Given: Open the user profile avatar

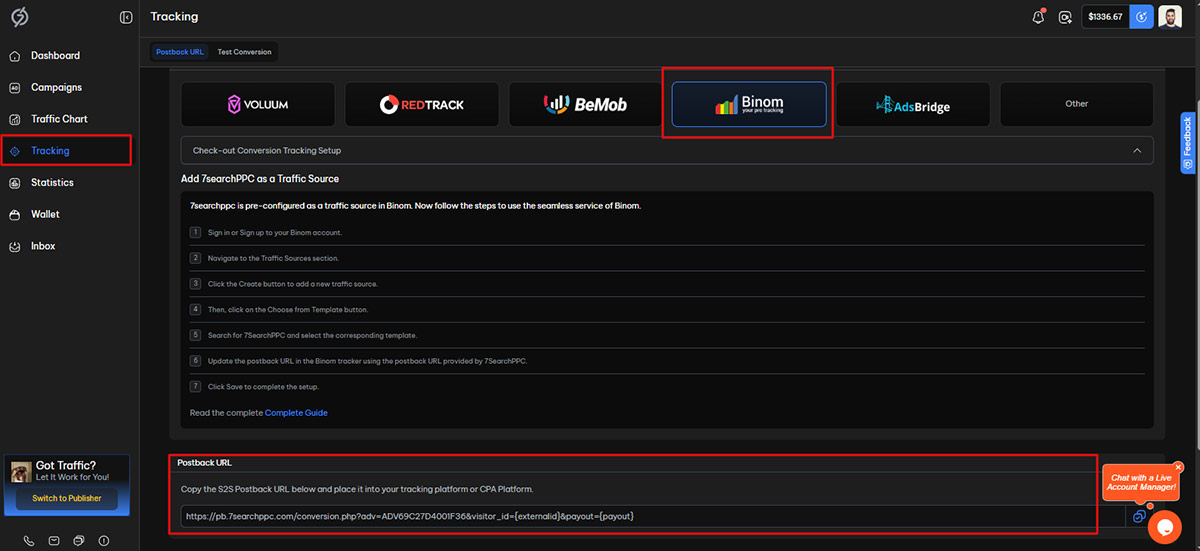Looking at the screenshot, I should point(1170,17).
